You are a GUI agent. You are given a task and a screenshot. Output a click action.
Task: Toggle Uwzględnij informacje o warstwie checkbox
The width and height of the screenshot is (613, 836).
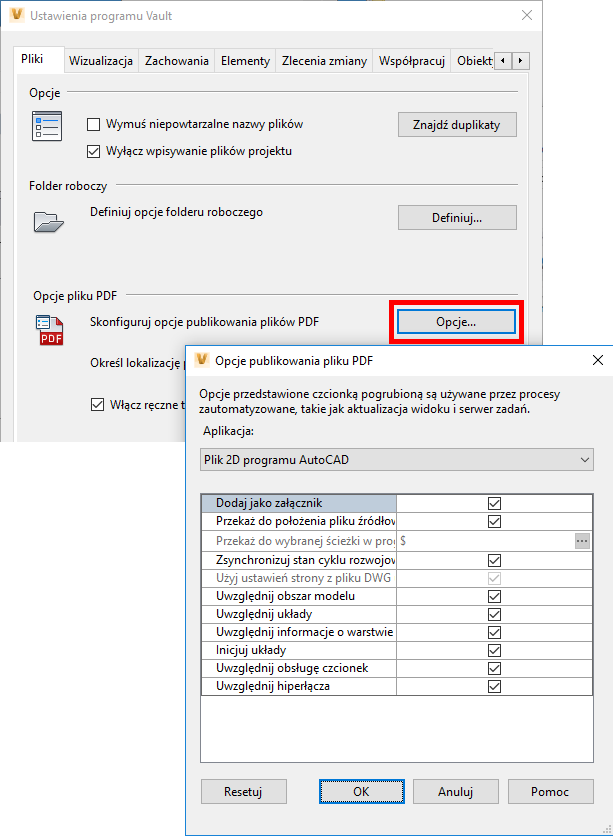494,632
